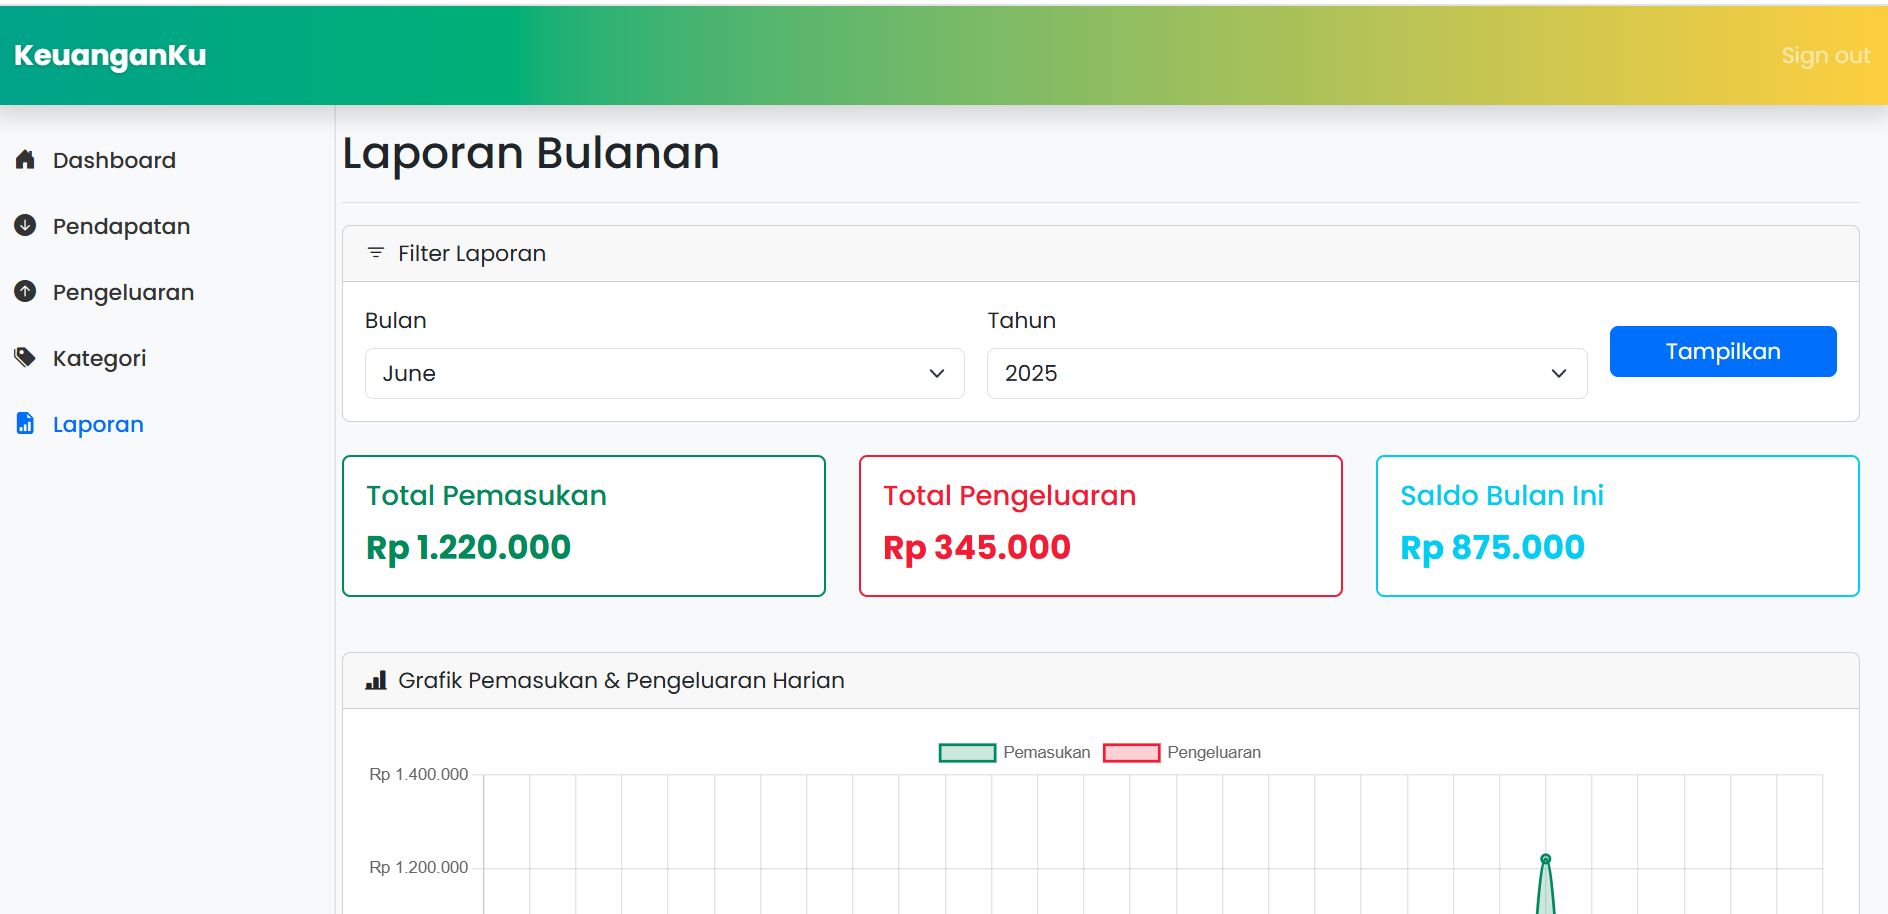Click the Sign out link

(x=1825, y=56)
